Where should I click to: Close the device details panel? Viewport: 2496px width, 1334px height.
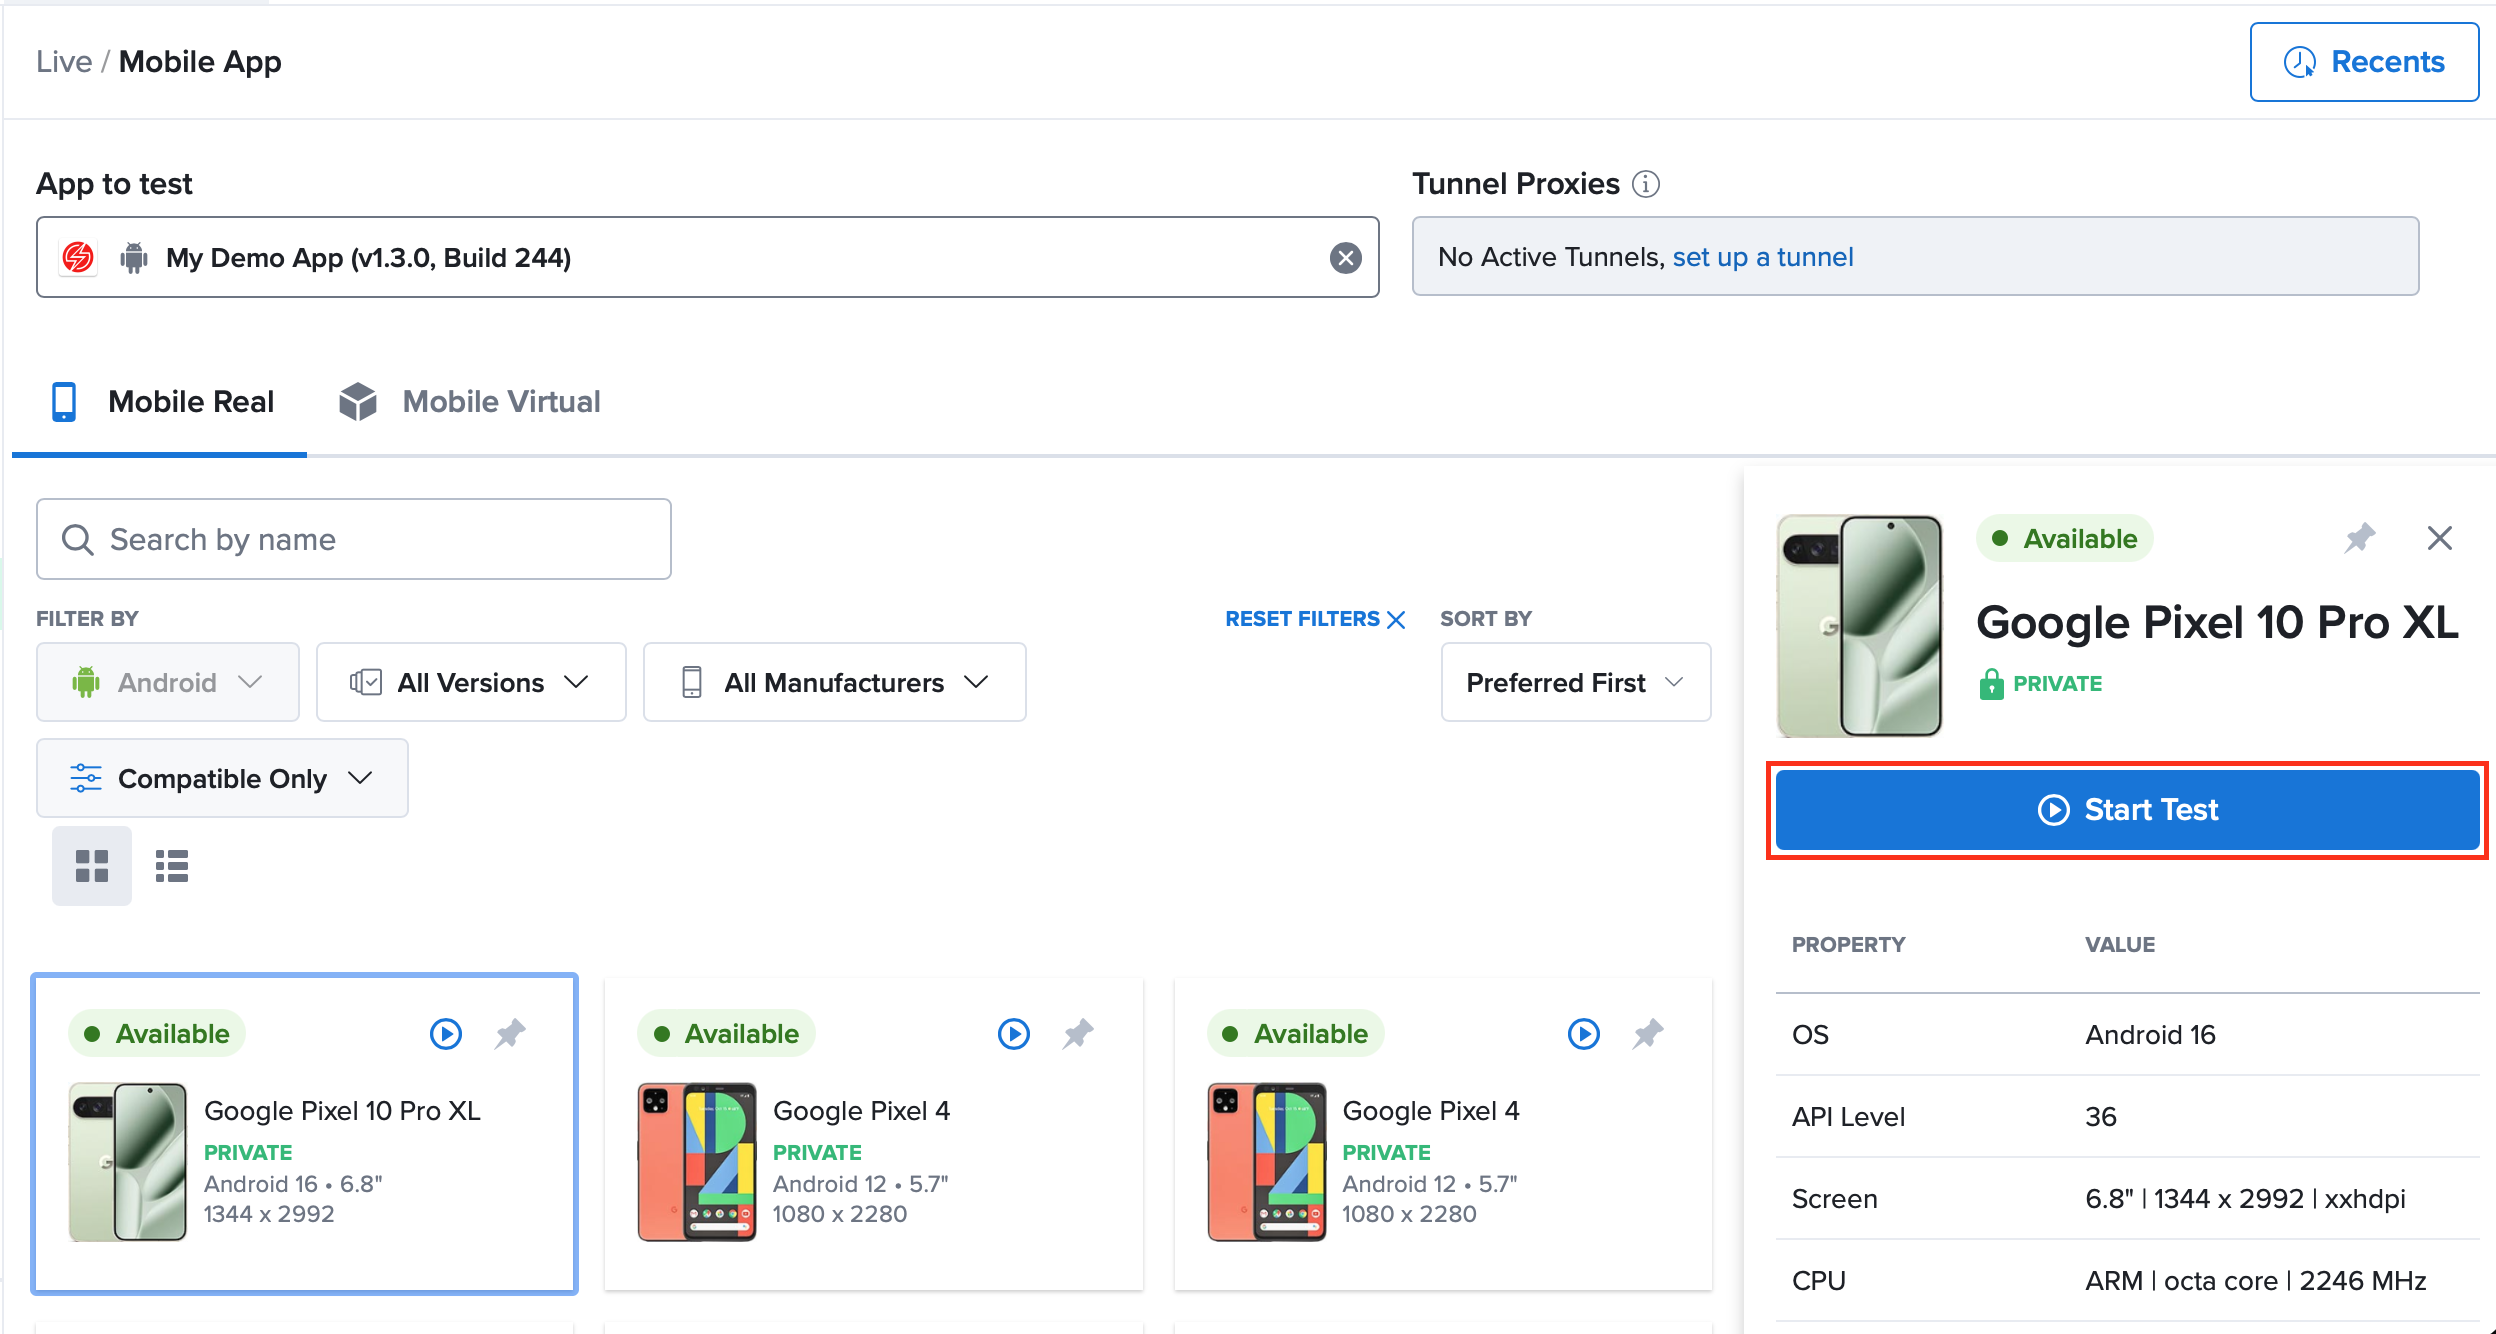point(2440,538)
